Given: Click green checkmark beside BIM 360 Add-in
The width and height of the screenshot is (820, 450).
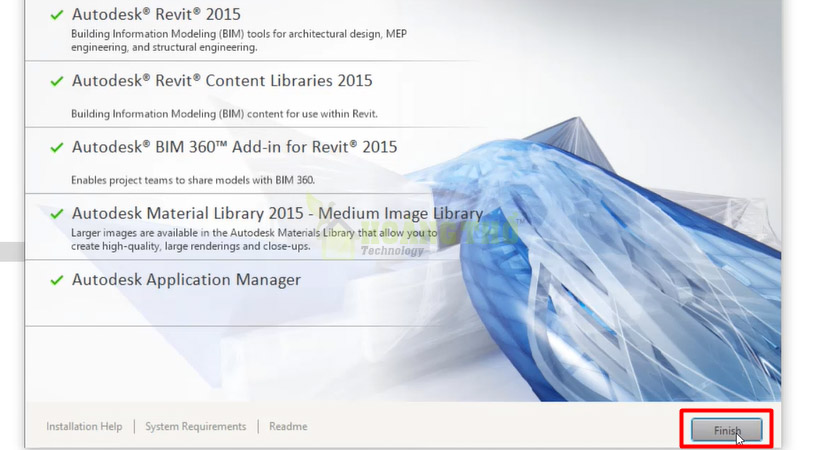Looking at the screenshot, I should coord(56,148).
